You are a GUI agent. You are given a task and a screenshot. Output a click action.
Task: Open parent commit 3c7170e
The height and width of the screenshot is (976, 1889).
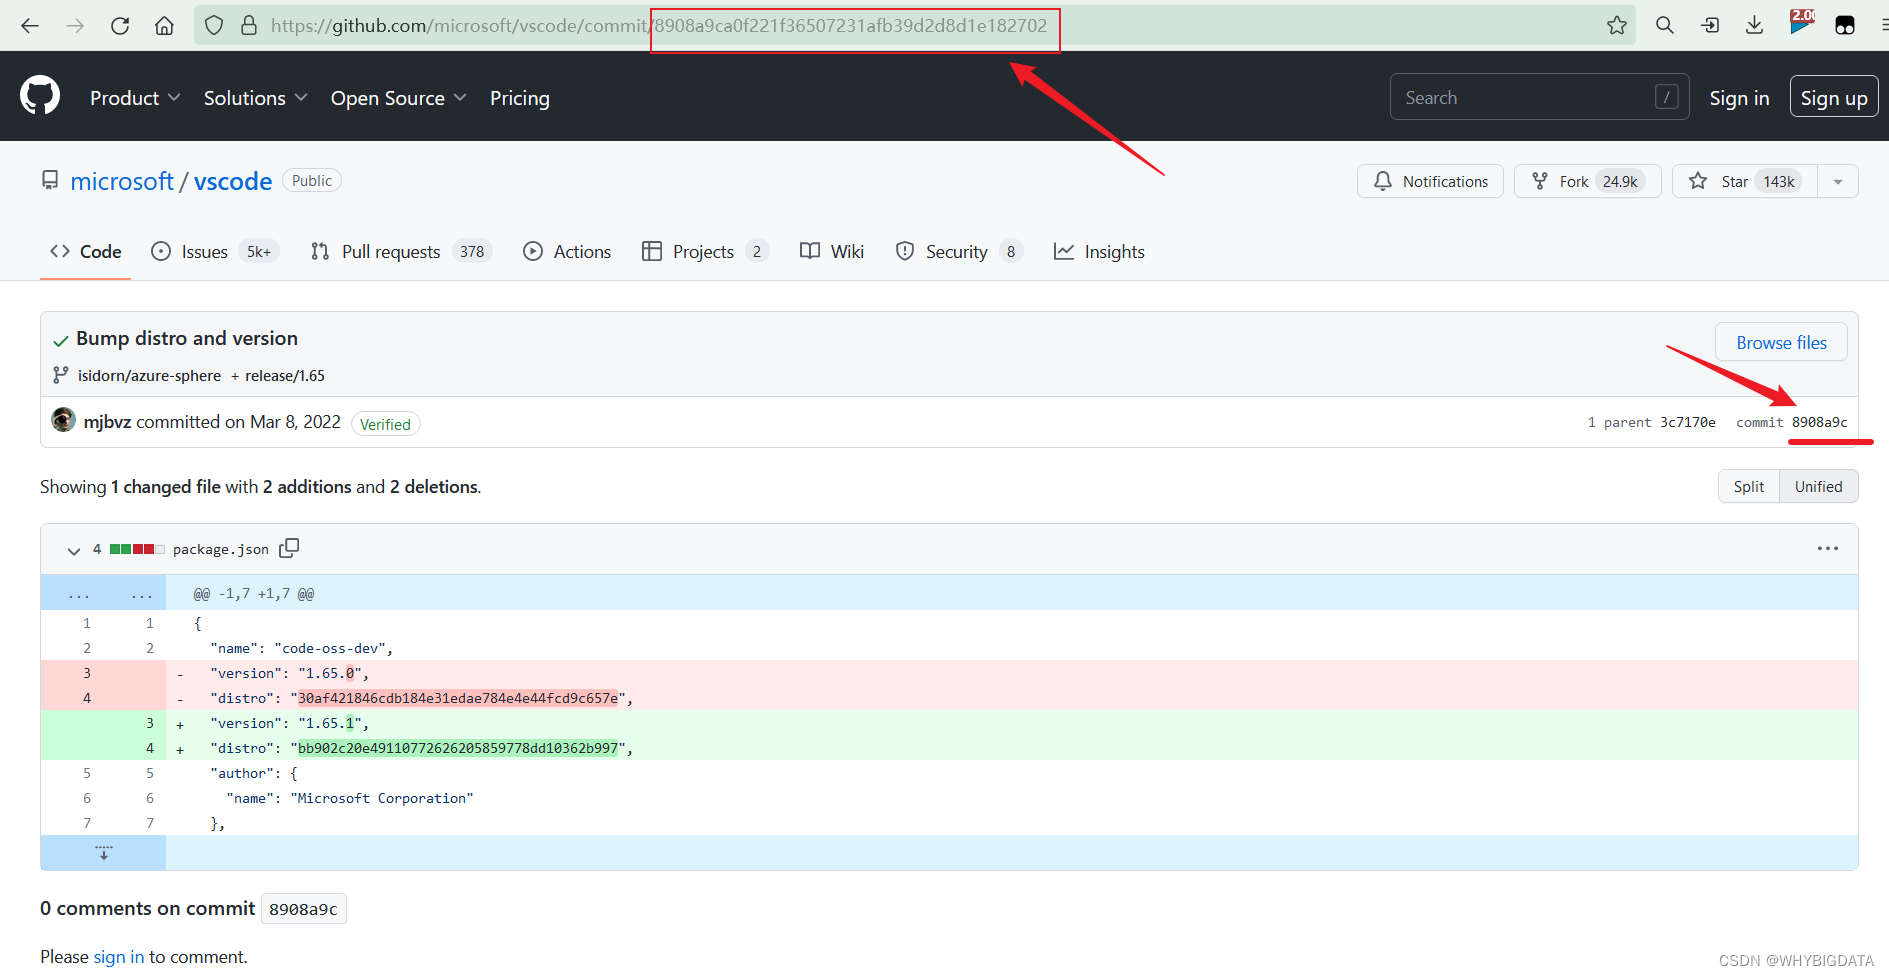pyautogui.click(x=1688, y=423)
